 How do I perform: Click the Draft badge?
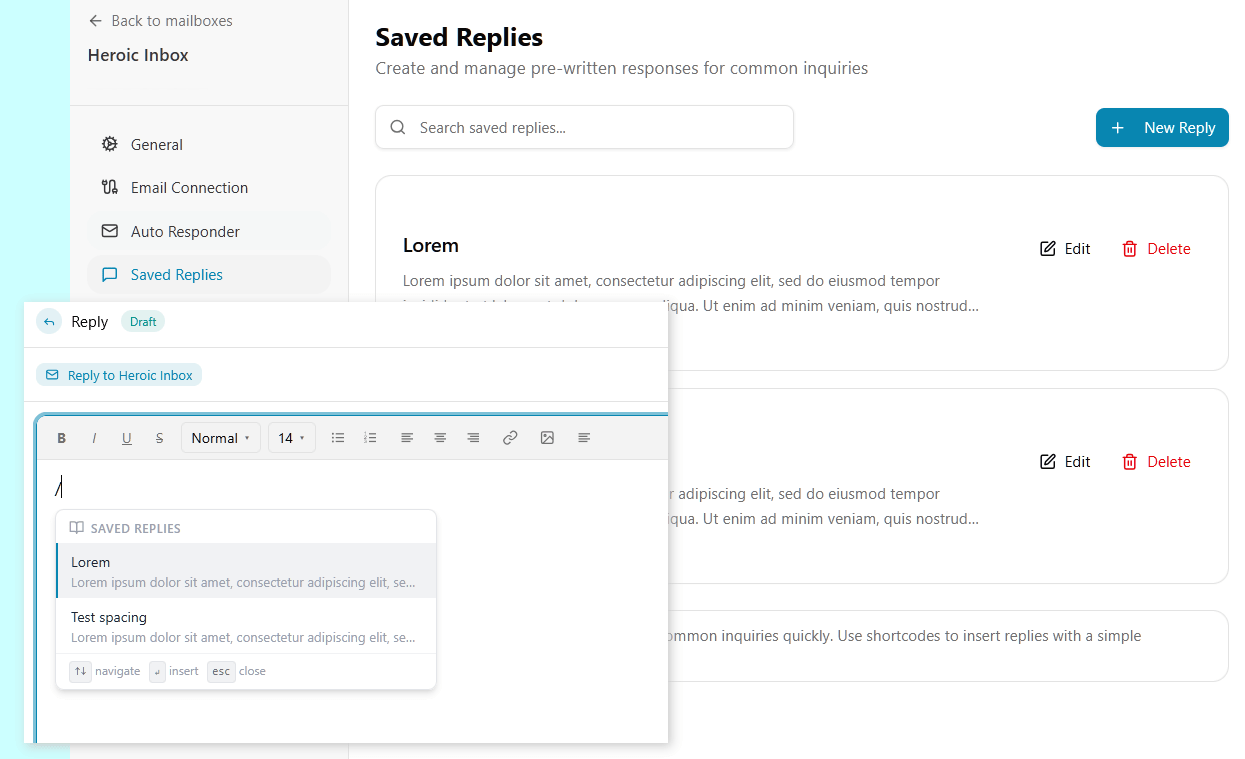pyautogui.click(x=143, y=321)
